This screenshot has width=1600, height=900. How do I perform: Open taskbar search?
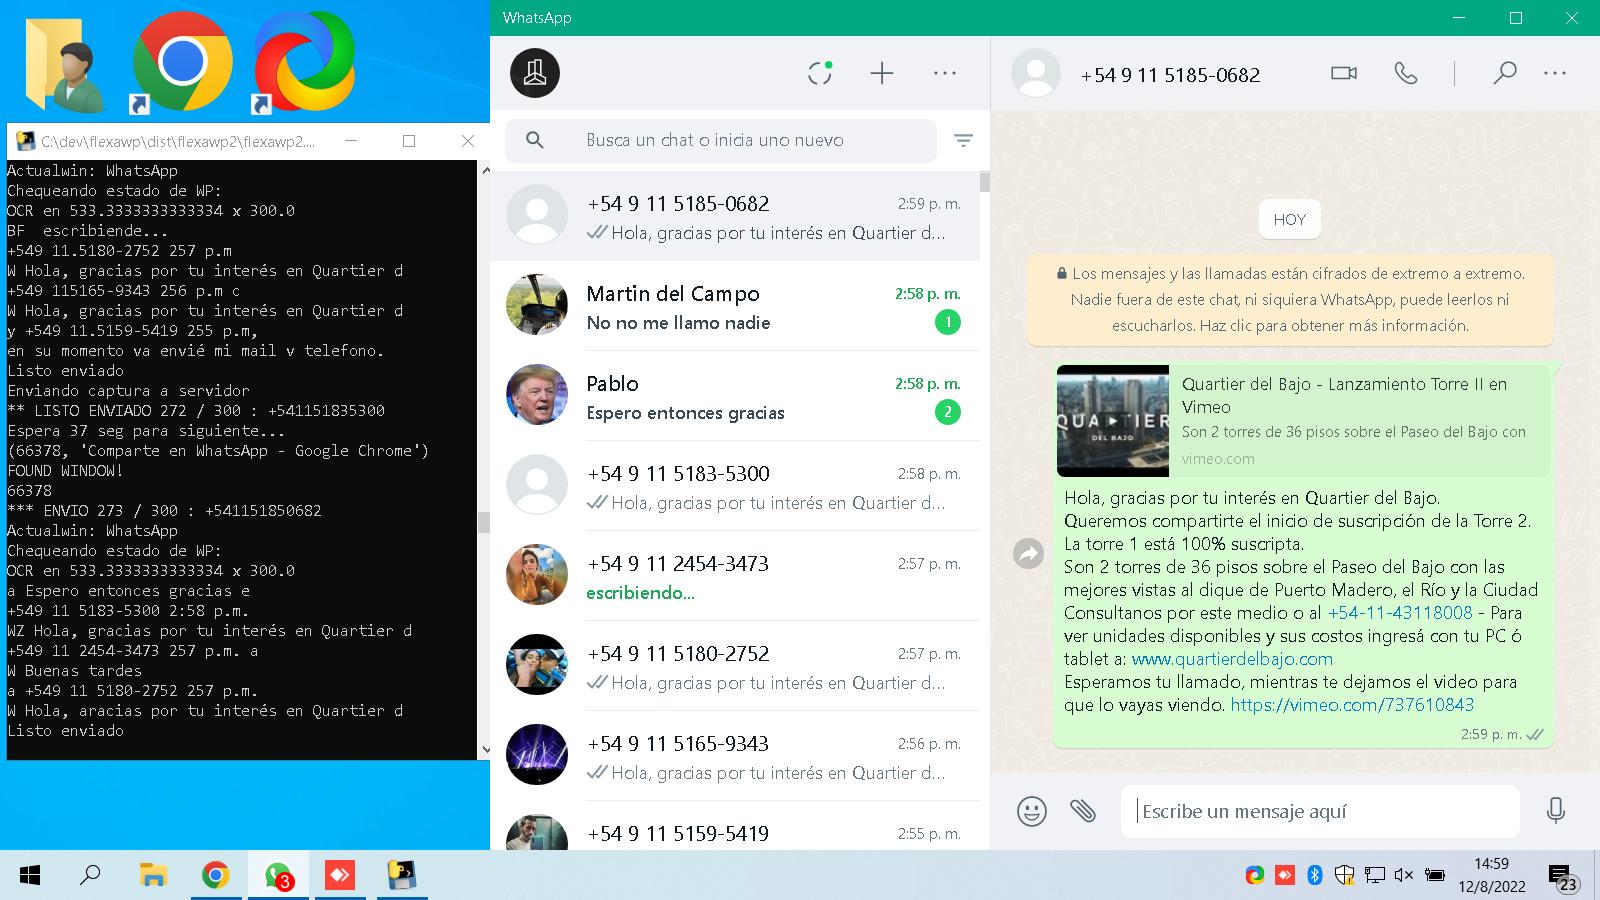pyautogui.click(x=90, y=876)
